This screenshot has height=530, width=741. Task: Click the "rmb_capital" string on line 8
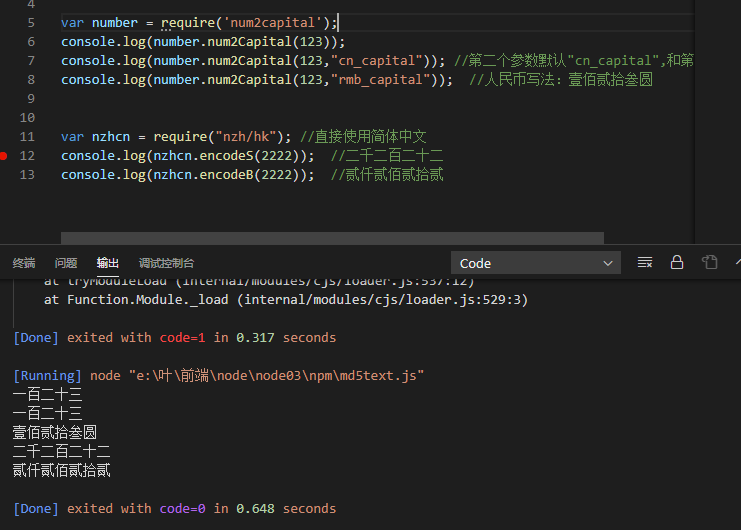coord(382,80)
